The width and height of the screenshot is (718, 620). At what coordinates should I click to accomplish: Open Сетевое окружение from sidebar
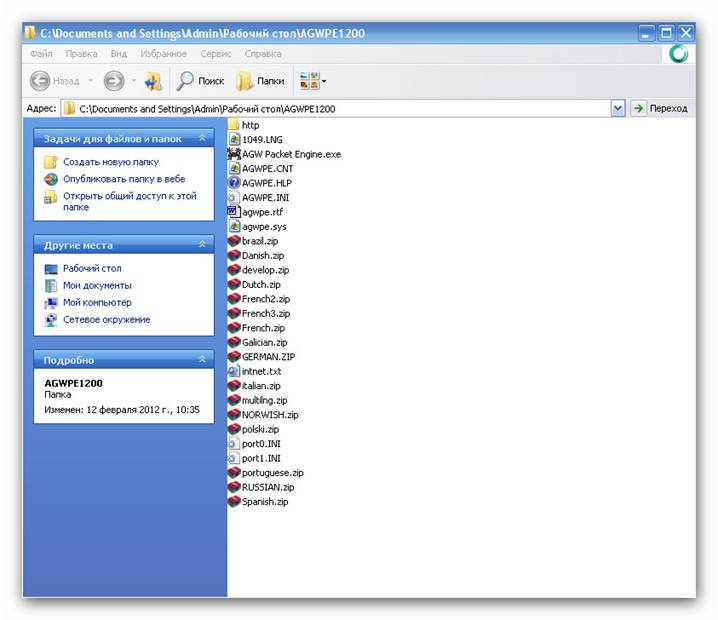tap(106, 319)
